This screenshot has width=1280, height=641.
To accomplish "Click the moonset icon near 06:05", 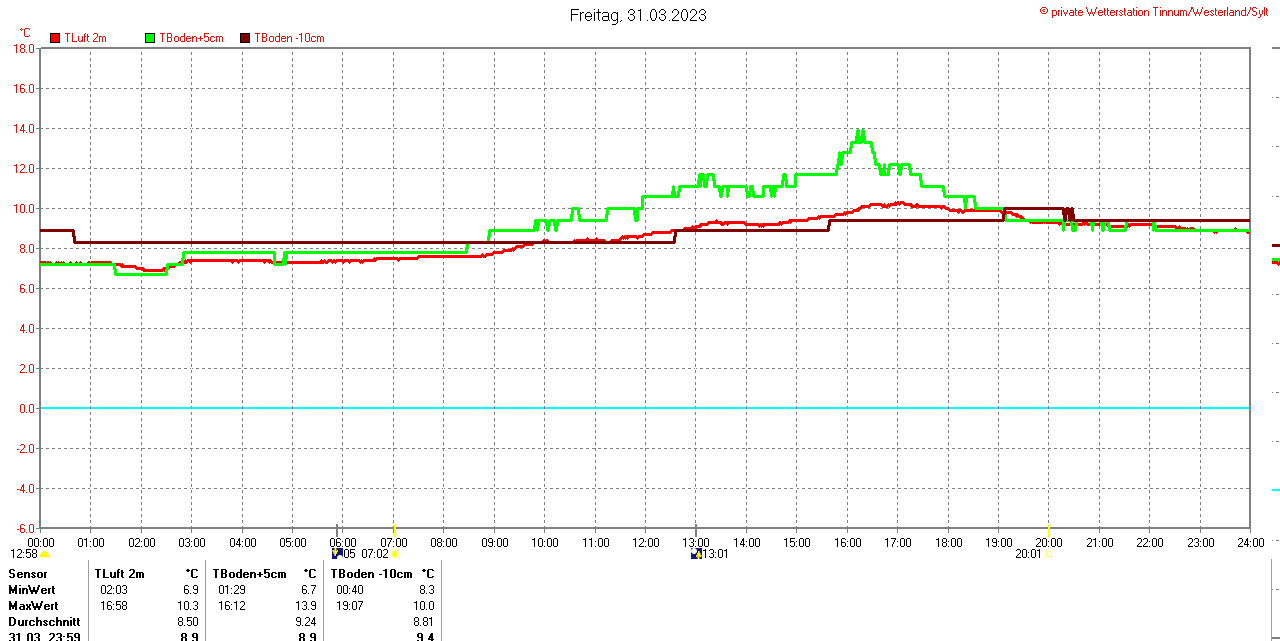I will tap(337, 553).
